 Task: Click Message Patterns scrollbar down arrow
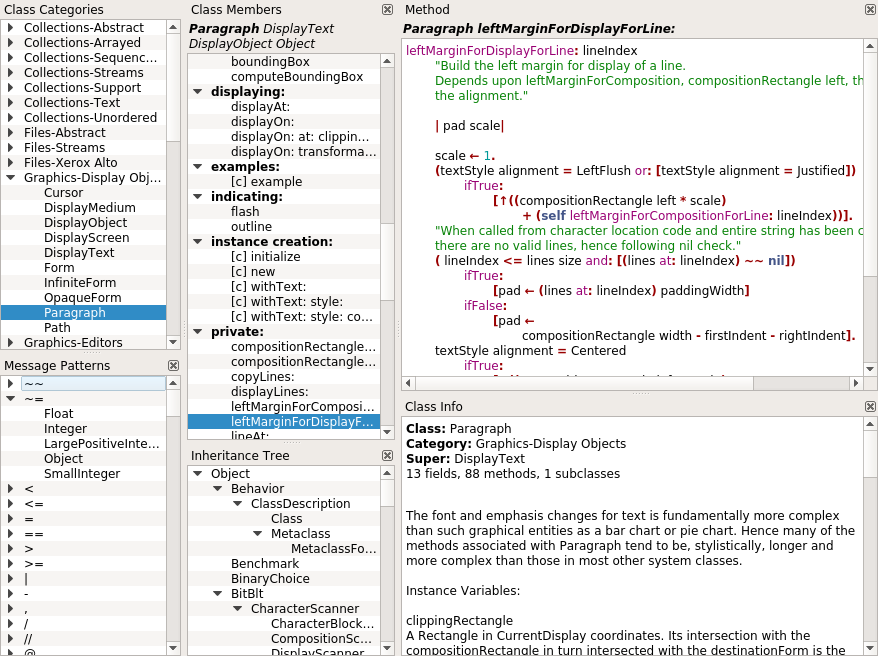tap(173, 648)
